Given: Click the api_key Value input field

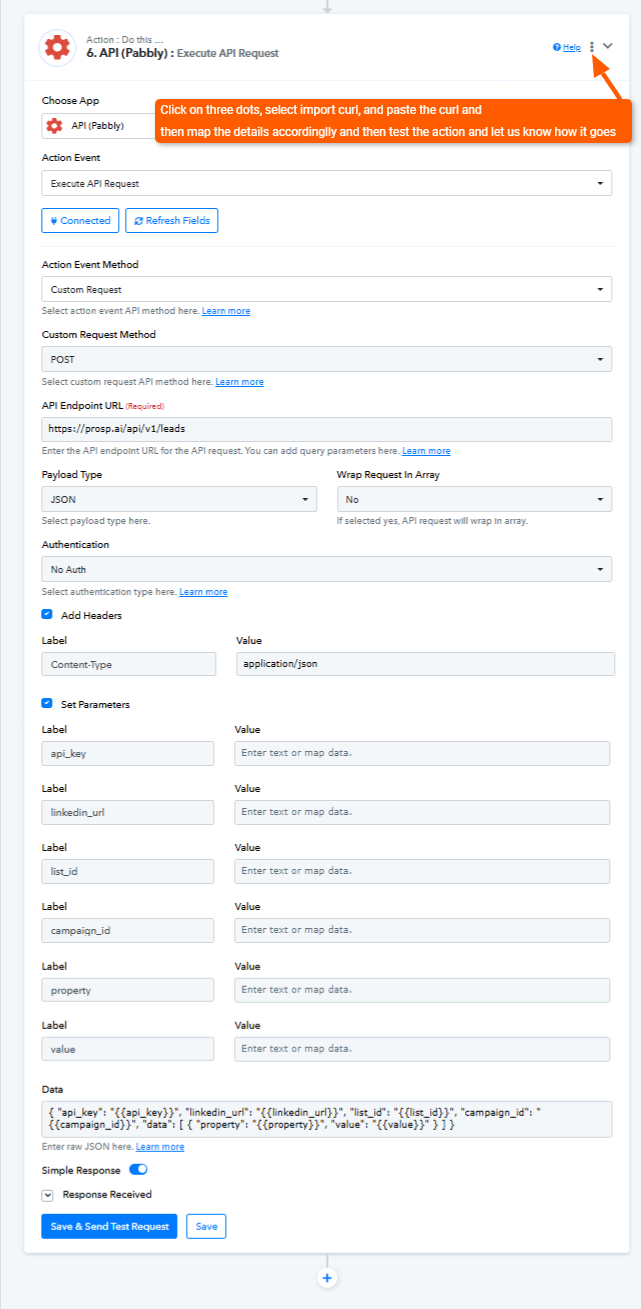Looking at the screenshot, I should point(422,753).
